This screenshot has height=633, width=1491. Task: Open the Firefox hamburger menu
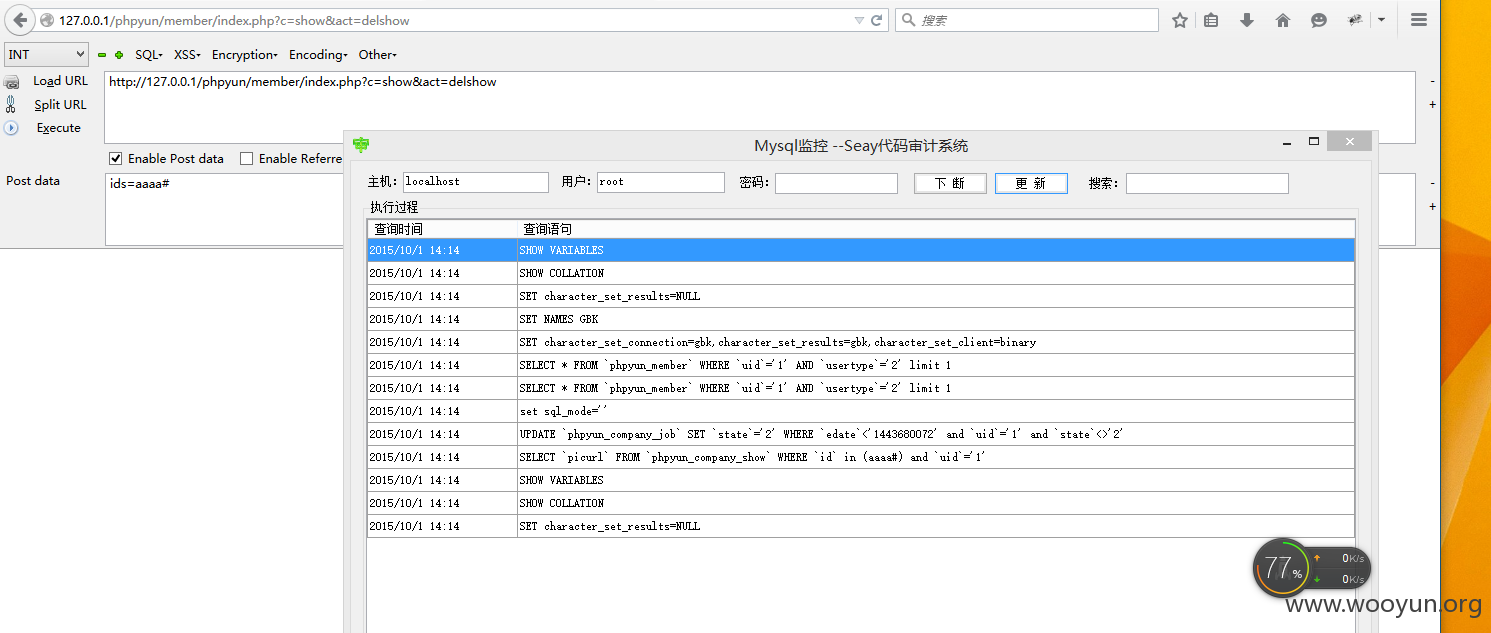(x=1419, y=20)
